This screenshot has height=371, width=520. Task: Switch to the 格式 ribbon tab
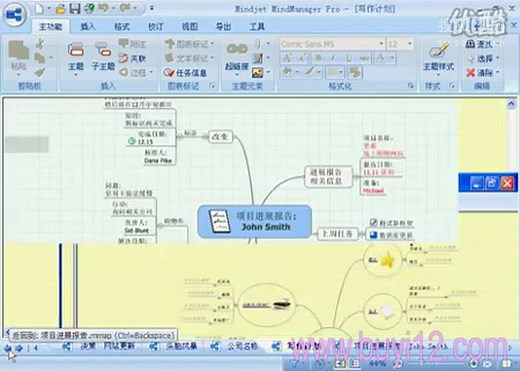coord(122,27)
